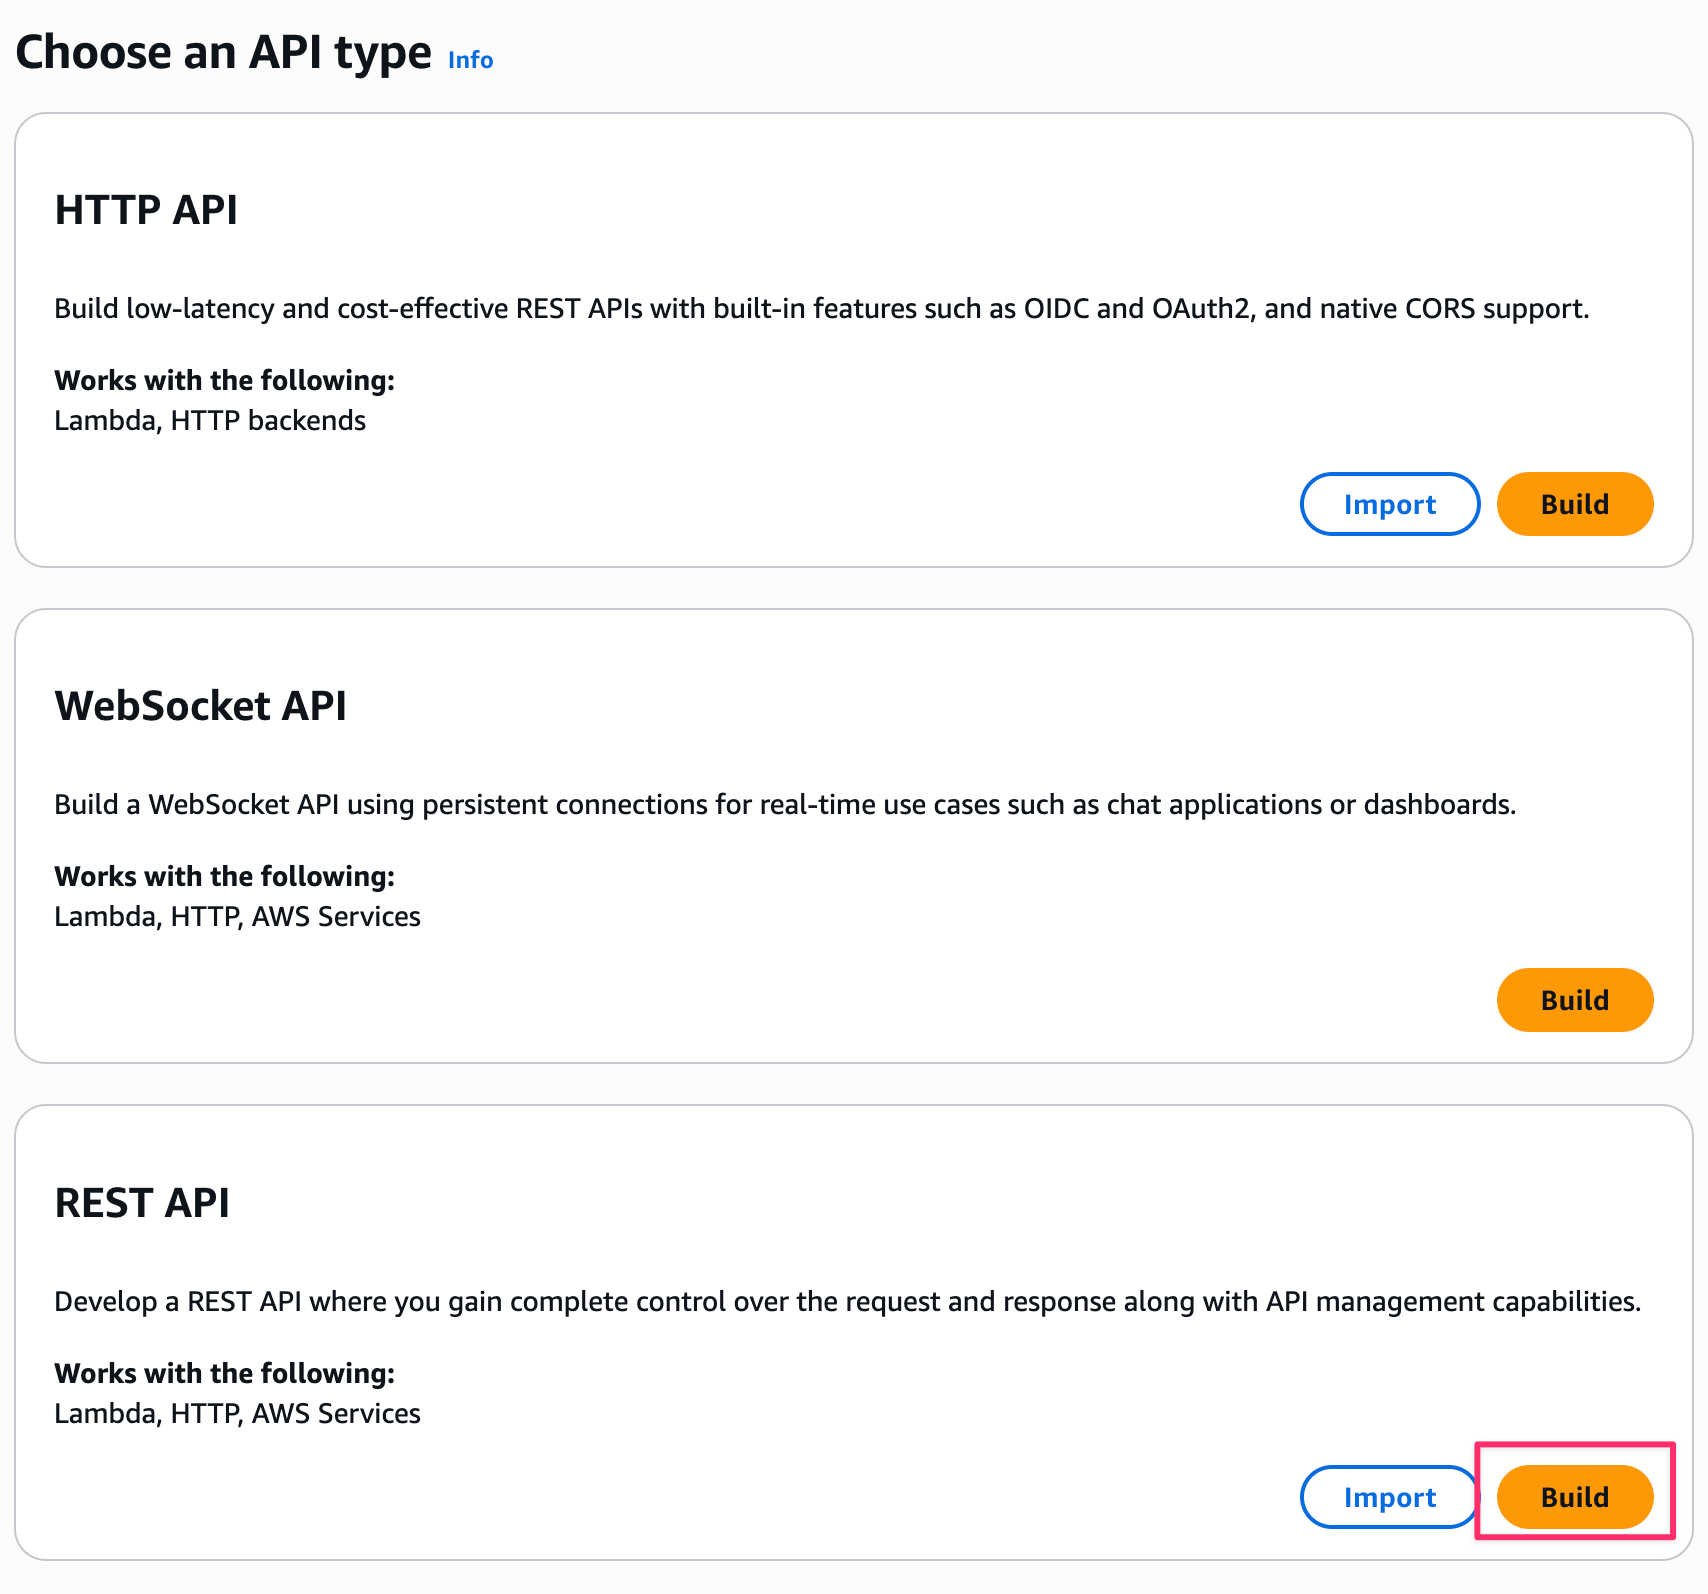Click WebSocket card's "Lambda, HTTP, AWS Services" text
Viewport: 1708px width, 1594px height.
tap(237, 916)
